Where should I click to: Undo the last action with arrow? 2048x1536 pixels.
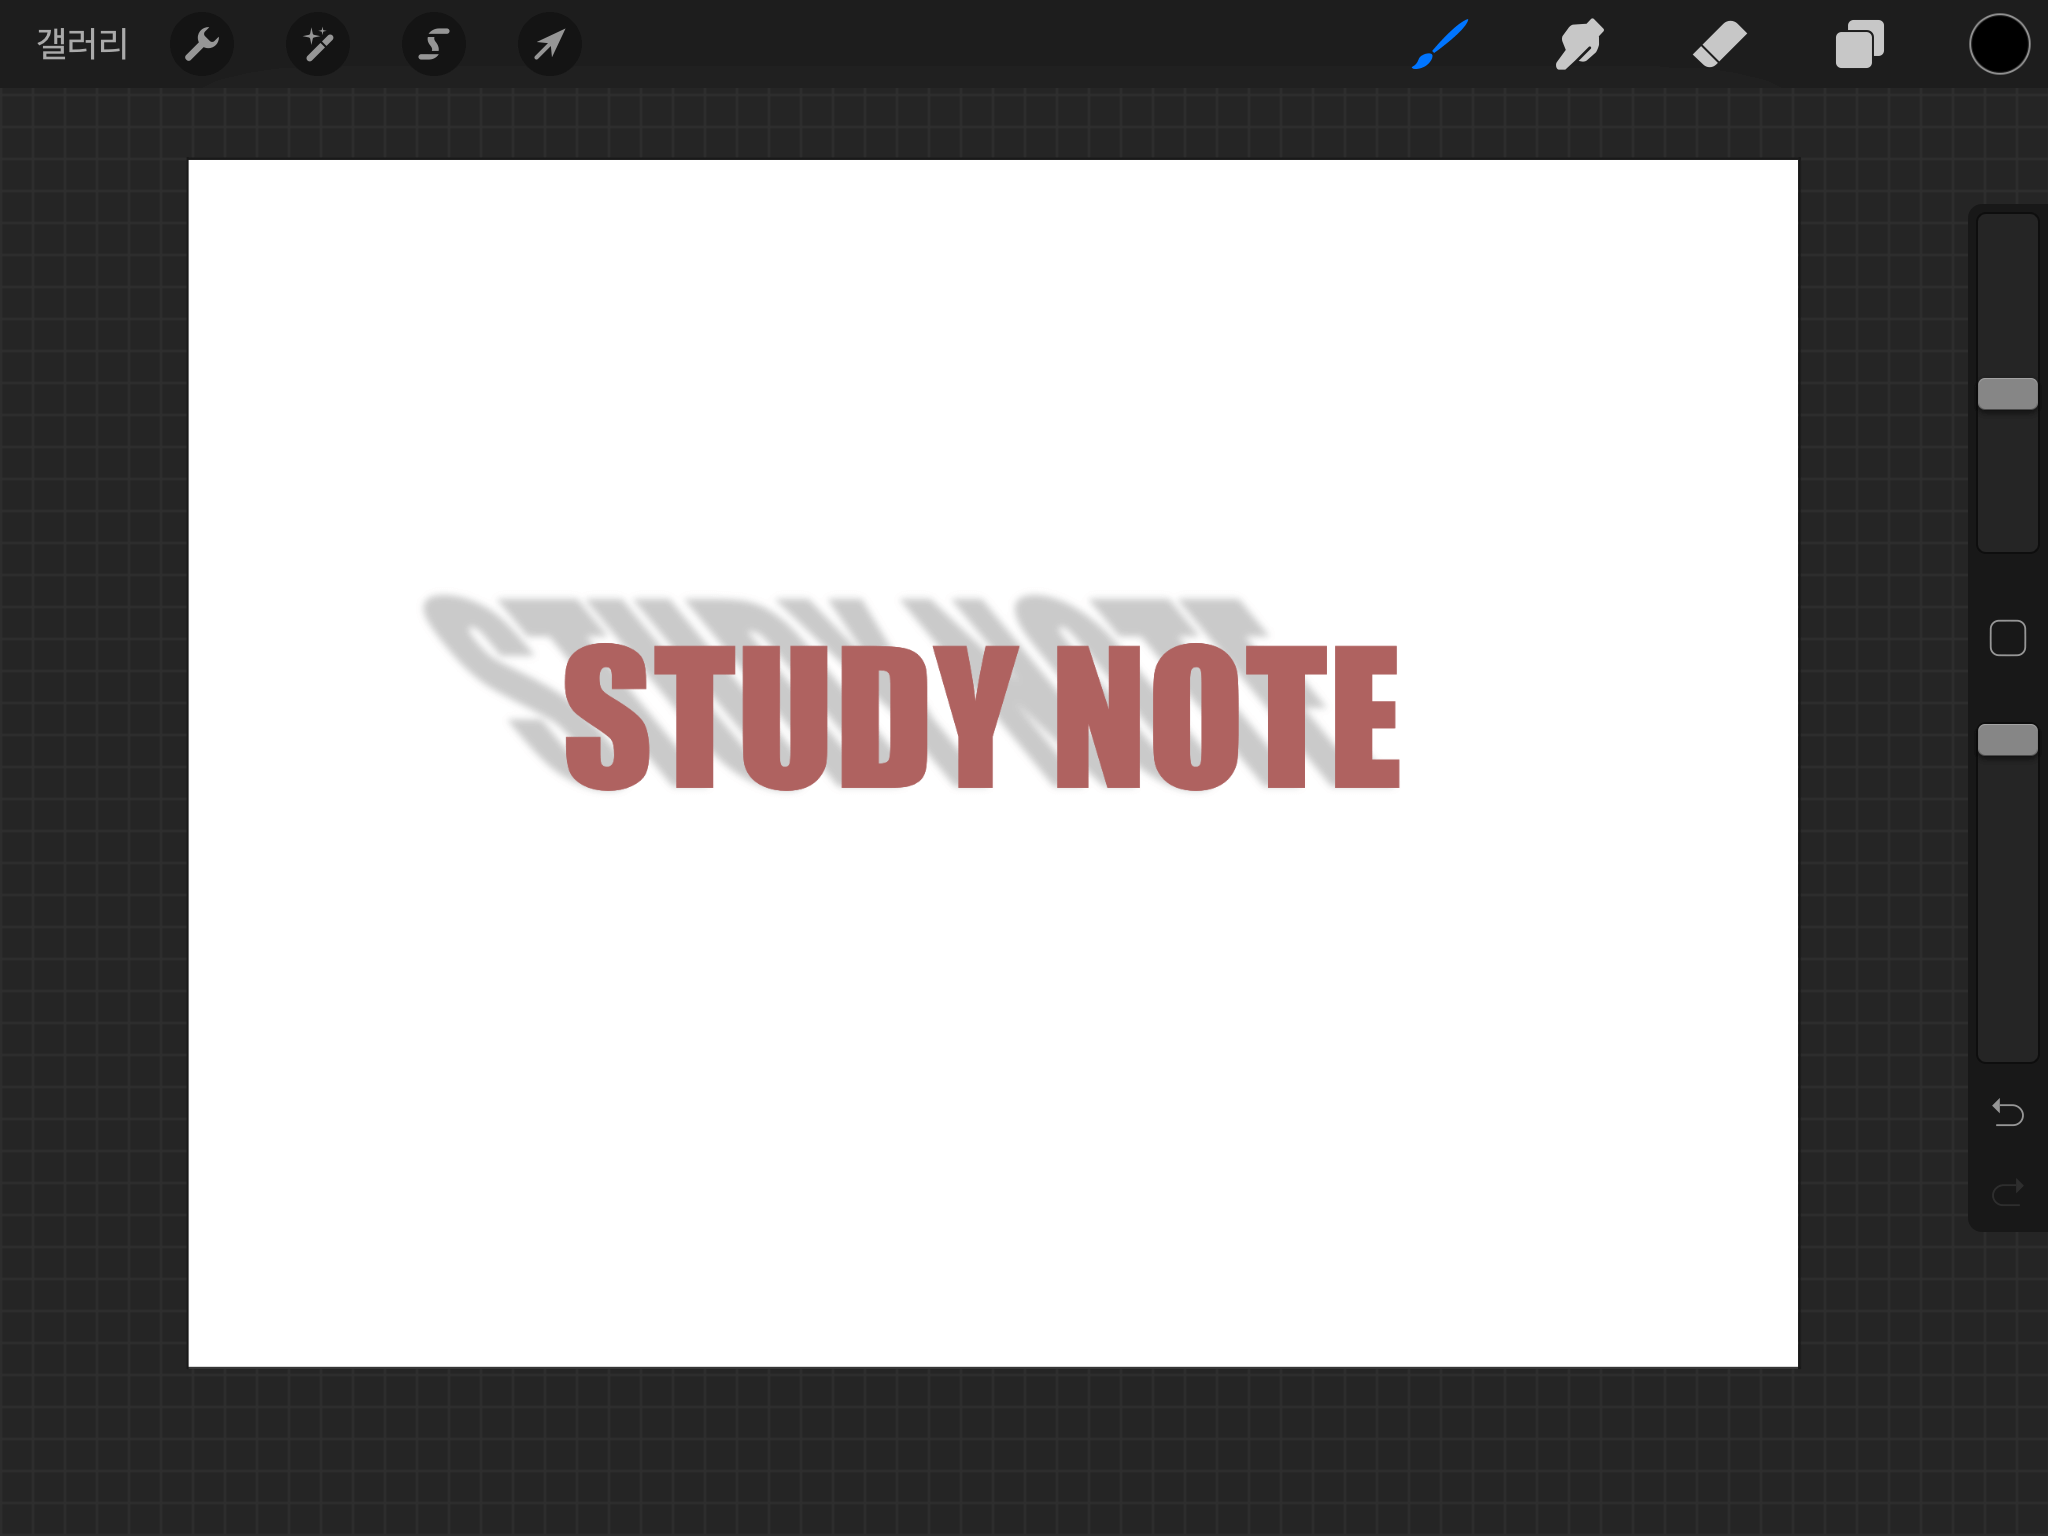tap(2007, 1112)
